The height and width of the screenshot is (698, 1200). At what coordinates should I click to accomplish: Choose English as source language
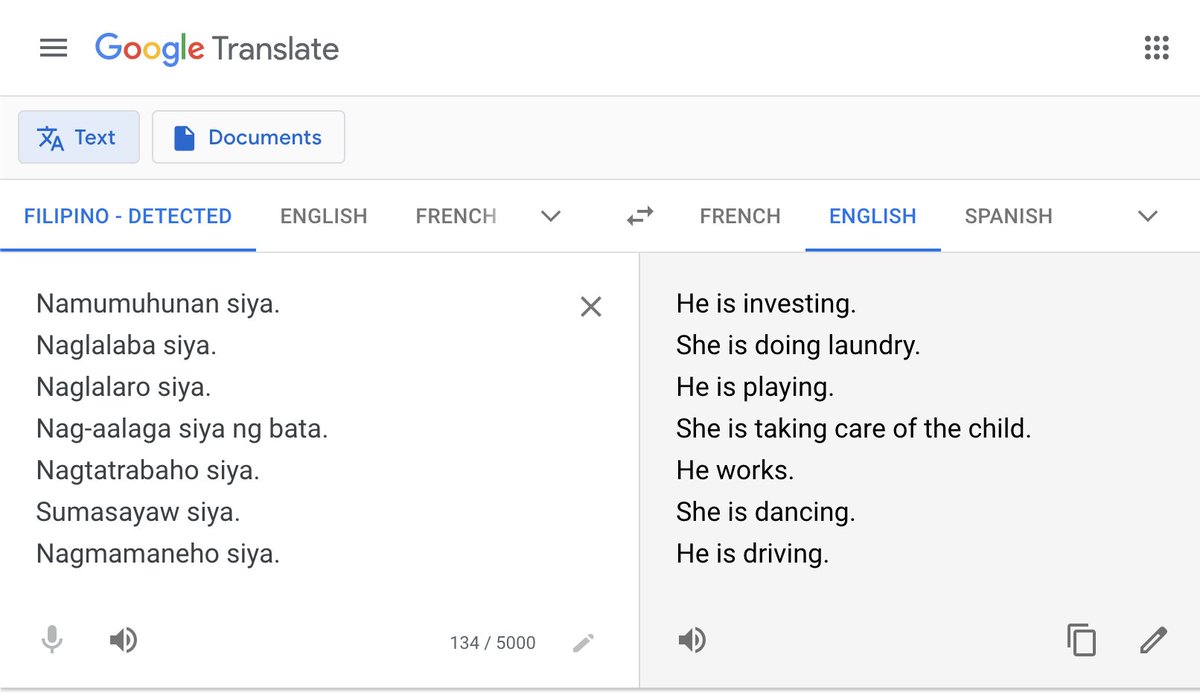[x=323, y=216]
